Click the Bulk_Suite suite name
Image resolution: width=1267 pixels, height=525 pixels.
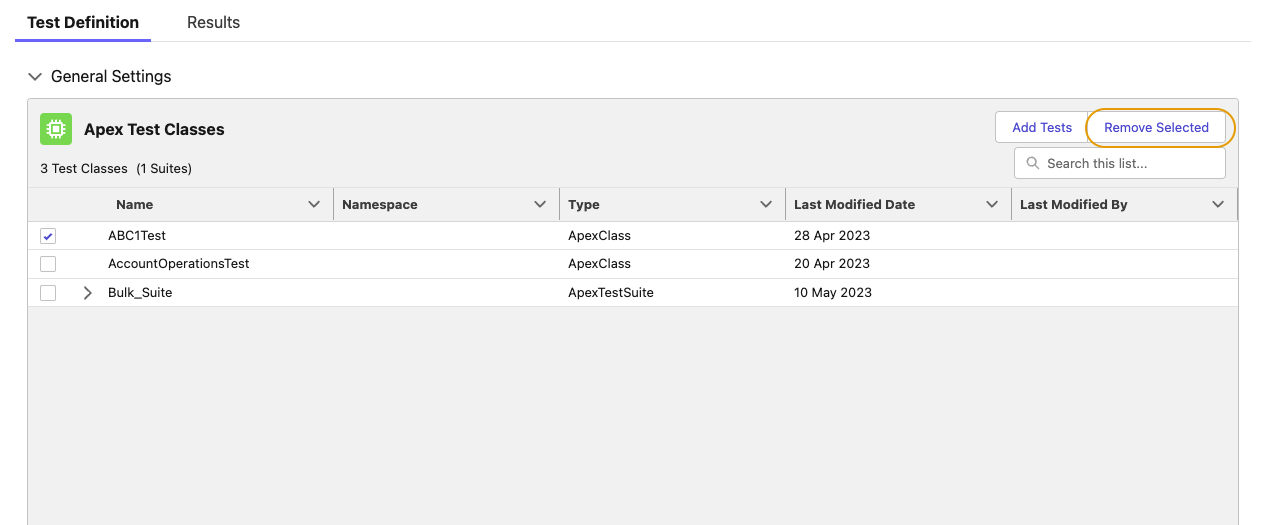click(140, 293)
